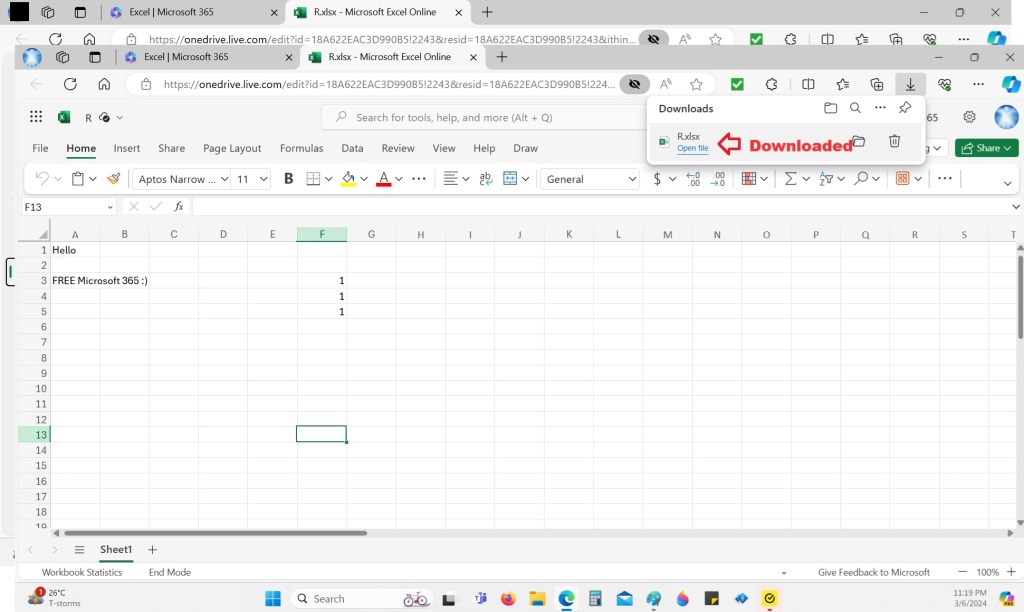Image resolution: width=1024 pixels, height=612 pixels.
Task: Search downloads using the magnifier icon
Action: [855, 108]
